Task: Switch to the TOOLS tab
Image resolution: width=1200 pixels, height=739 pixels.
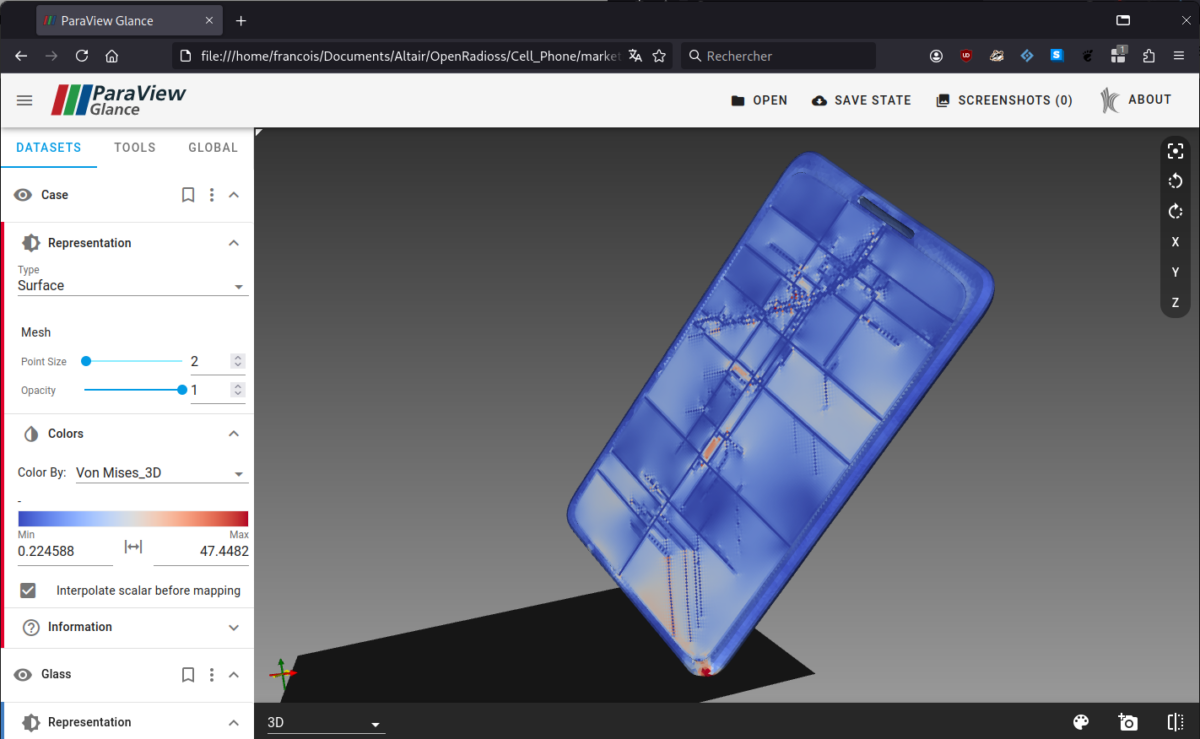Action: [134, 147]
